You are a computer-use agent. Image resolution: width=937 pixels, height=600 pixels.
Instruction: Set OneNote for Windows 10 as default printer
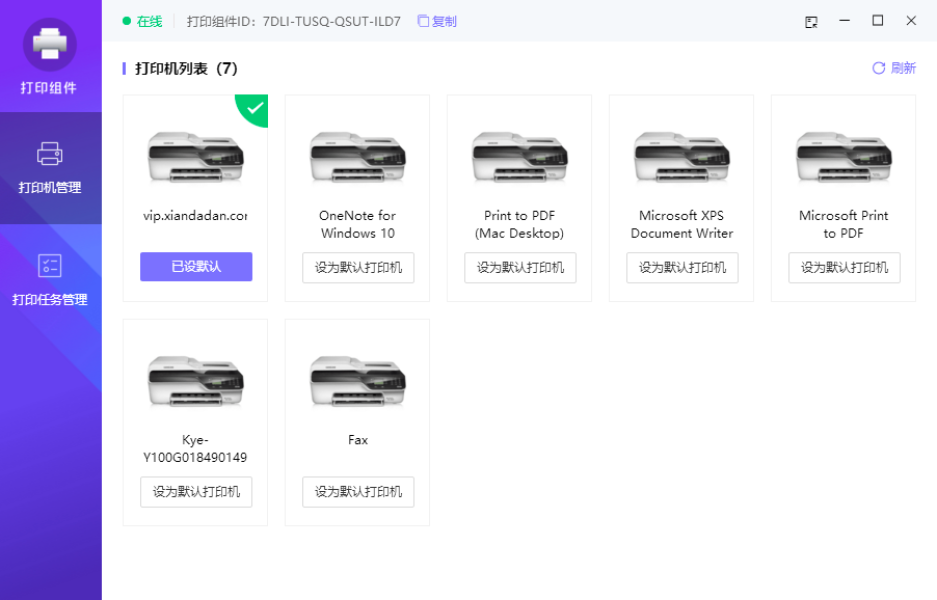358,268
